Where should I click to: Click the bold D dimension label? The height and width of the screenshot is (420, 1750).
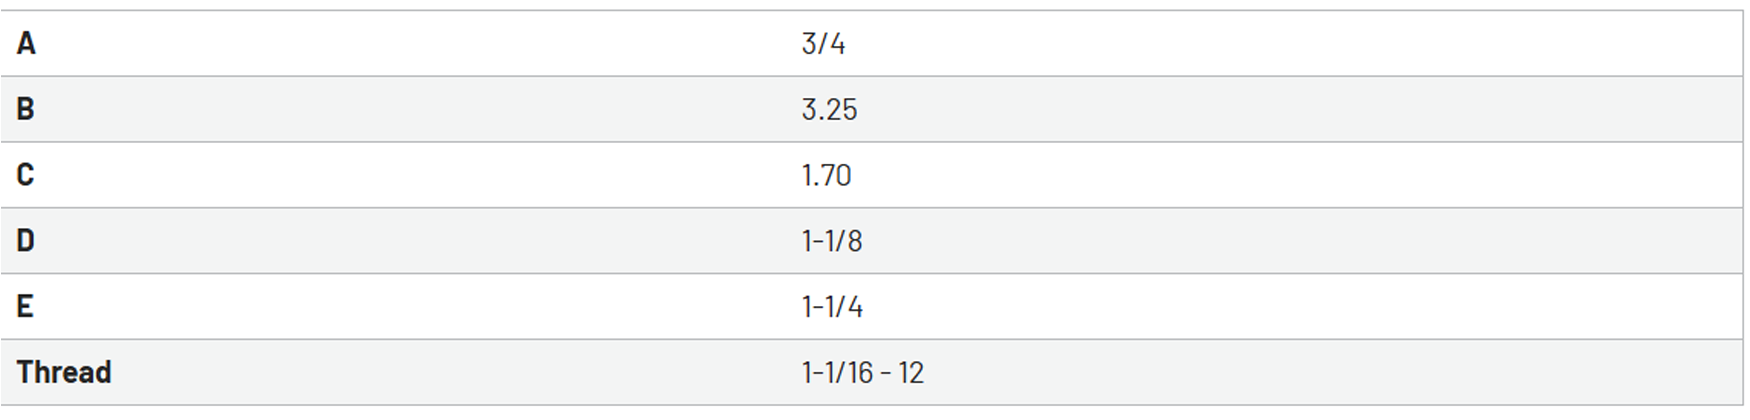[26, 241]
